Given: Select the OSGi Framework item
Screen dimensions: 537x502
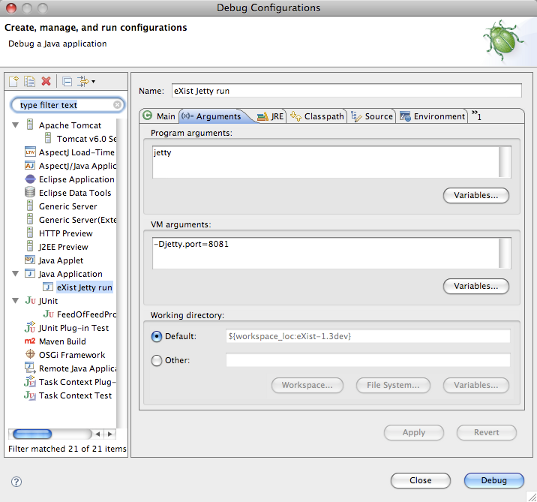Looking at the screenshot, I should pos(65,355).
